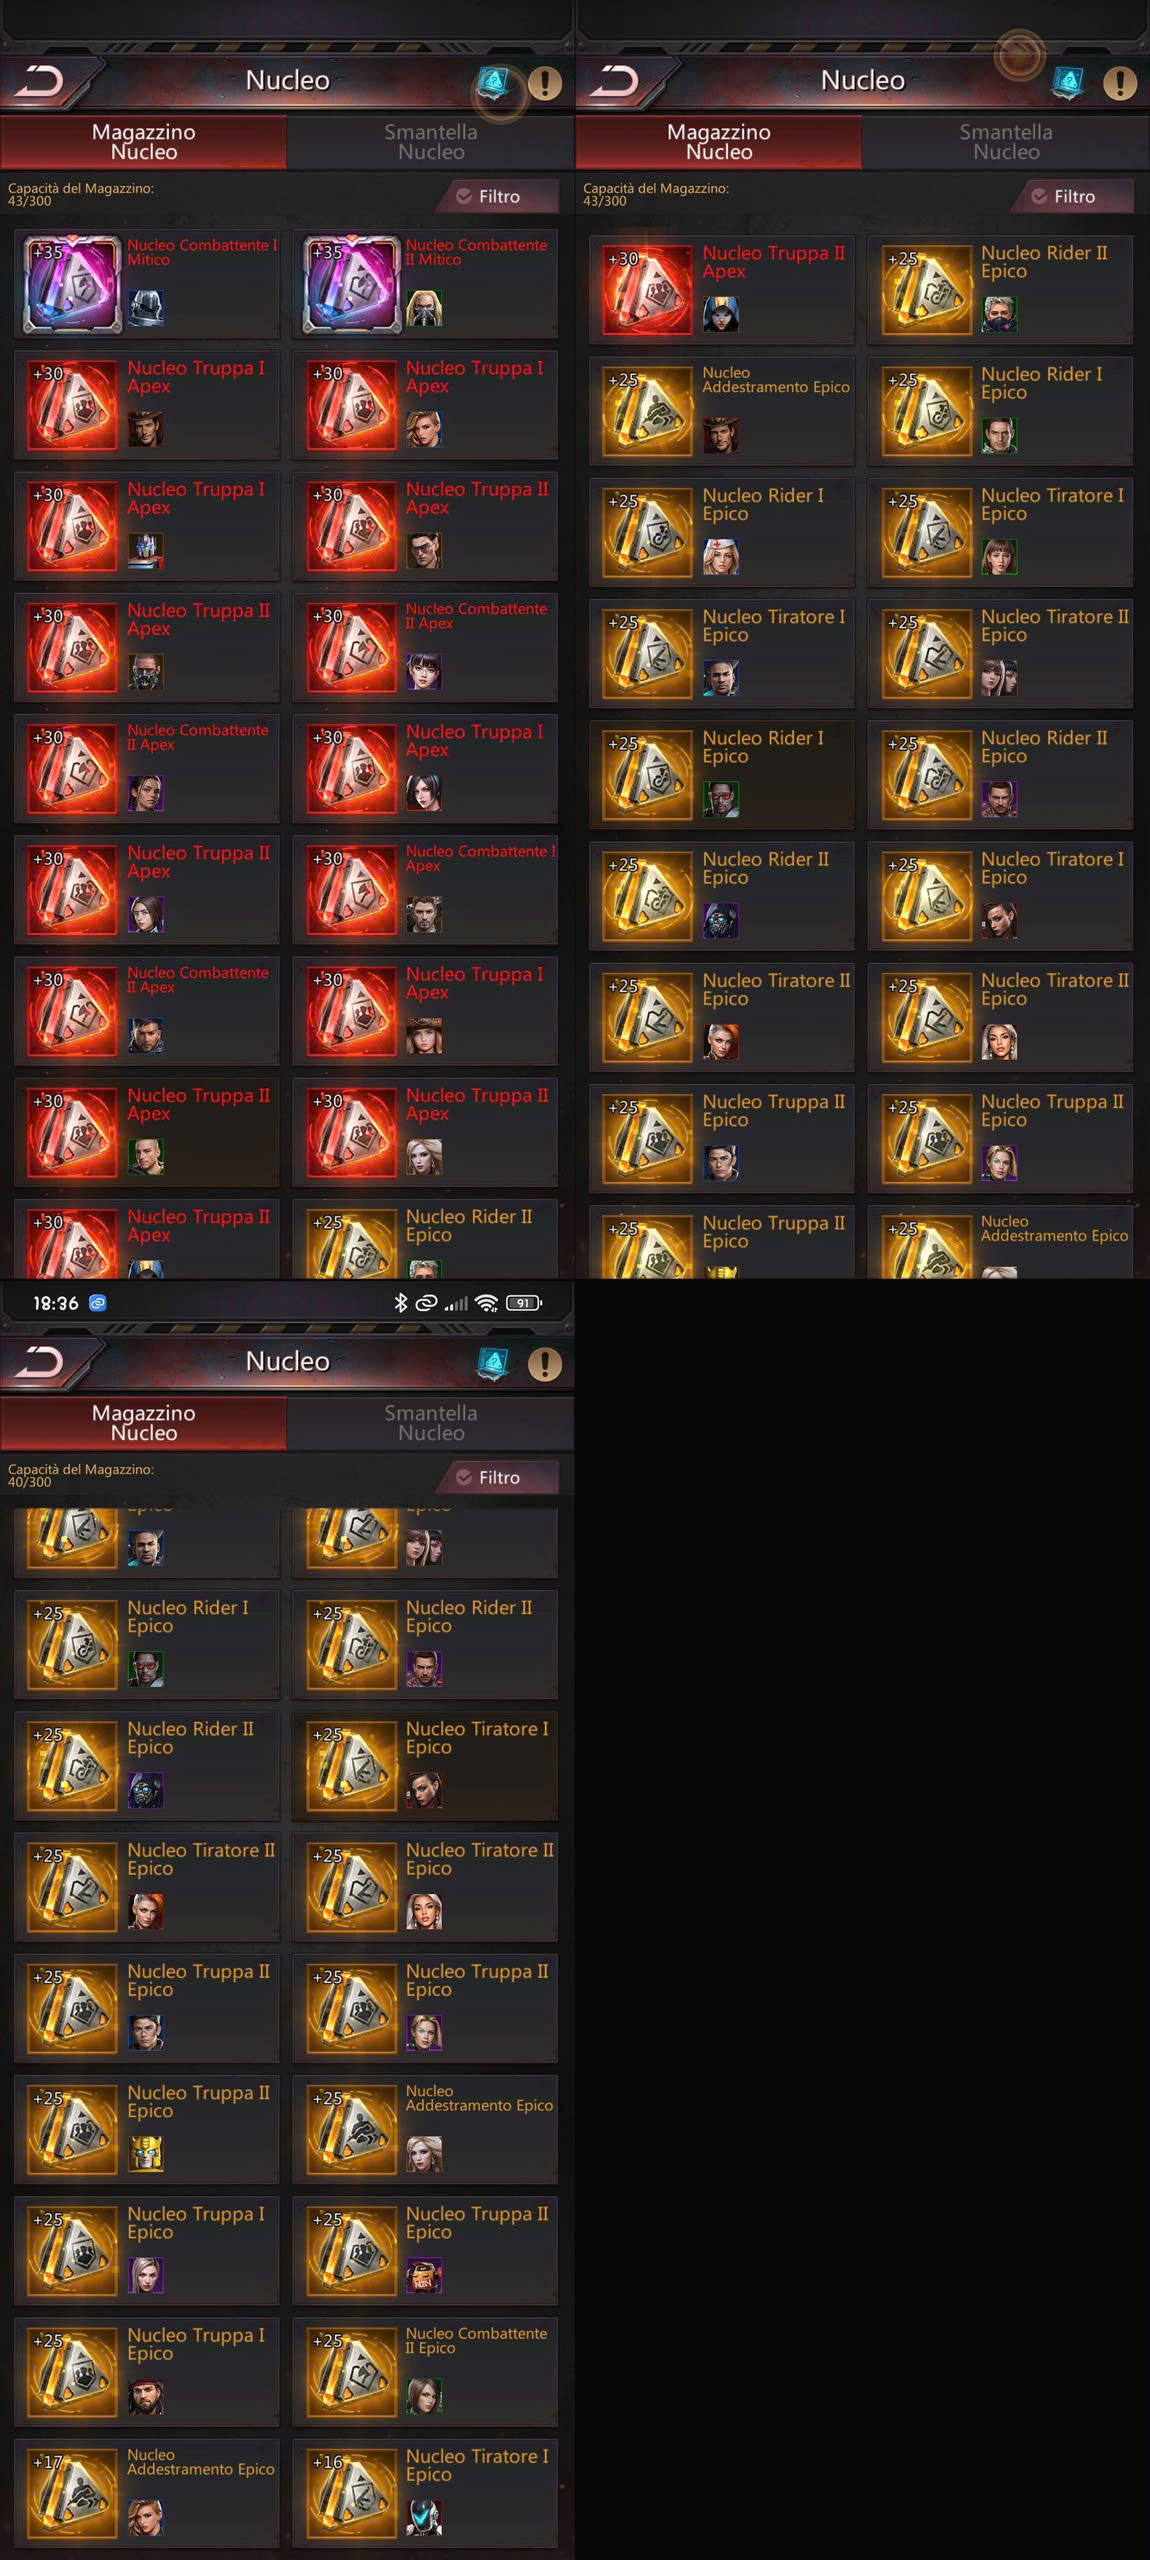This screenshot has height=2560, width=1150.
Task: Tap the cellular signal bars icon
Action: point(456,1303)
